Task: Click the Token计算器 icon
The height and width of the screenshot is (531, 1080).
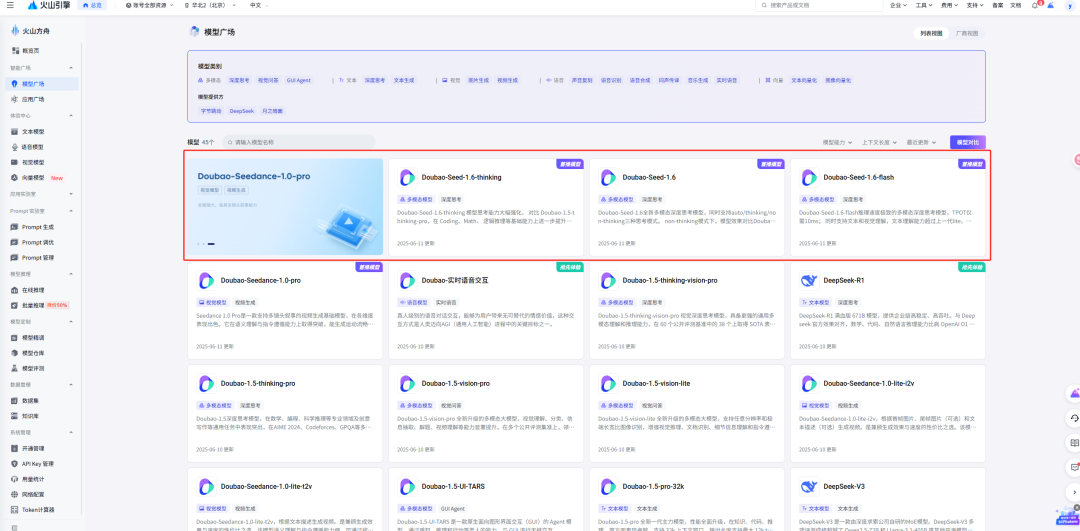Action: tap(15, 510)
